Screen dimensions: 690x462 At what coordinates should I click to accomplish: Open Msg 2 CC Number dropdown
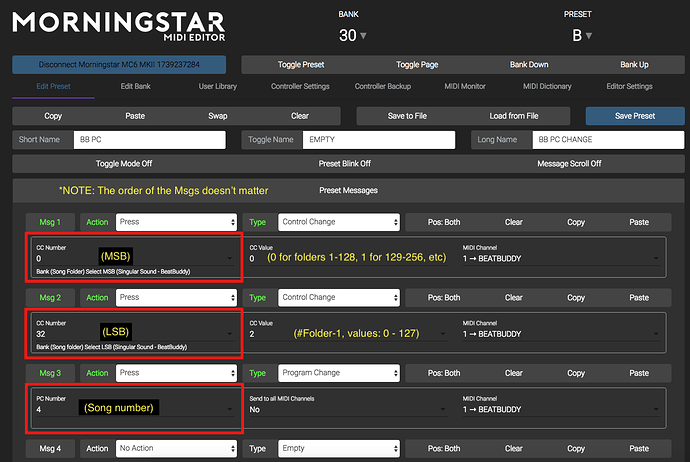135,334
